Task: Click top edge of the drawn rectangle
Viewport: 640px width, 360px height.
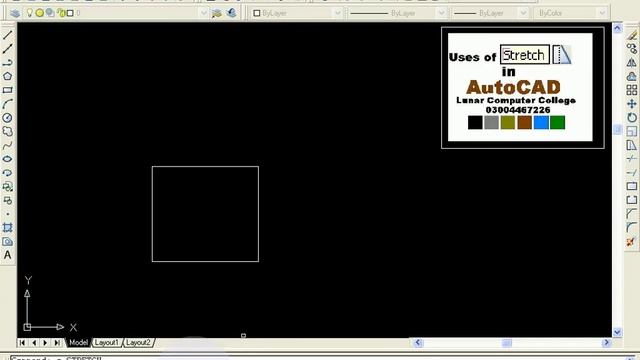Action: (x=205, y=167)
